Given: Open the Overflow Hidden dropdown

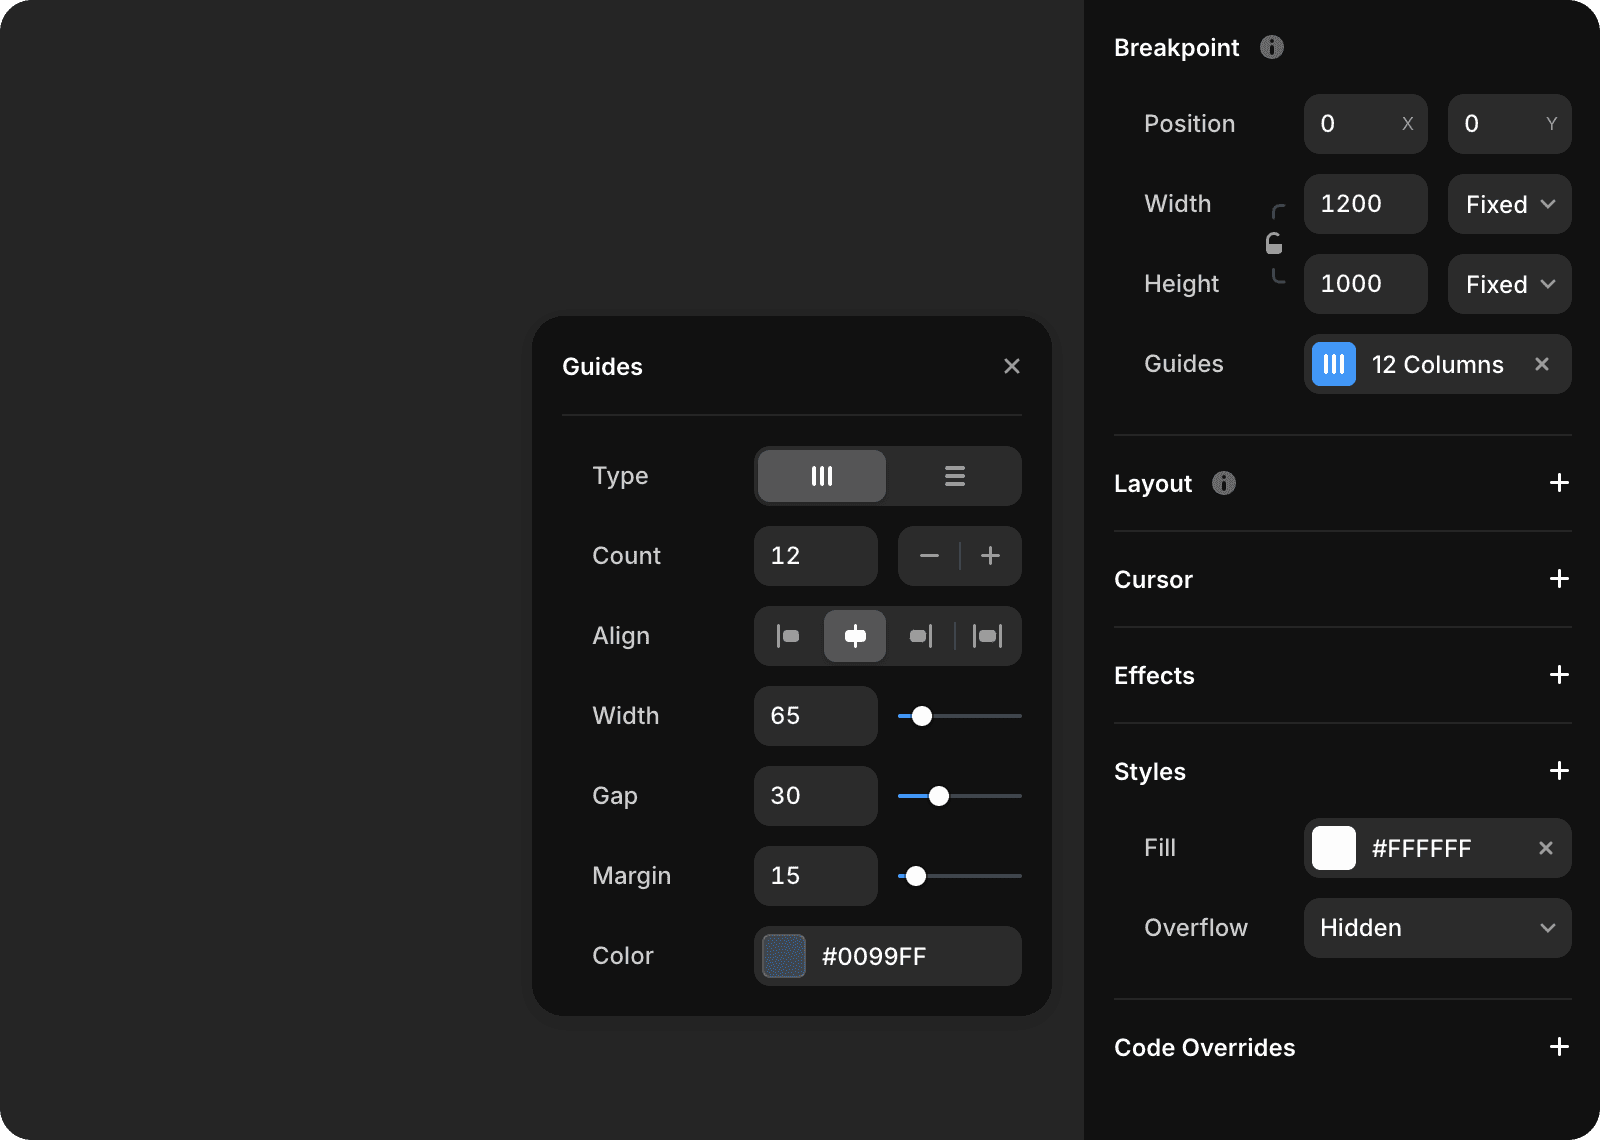Looking at the screenshot, I should (1437, 928).
